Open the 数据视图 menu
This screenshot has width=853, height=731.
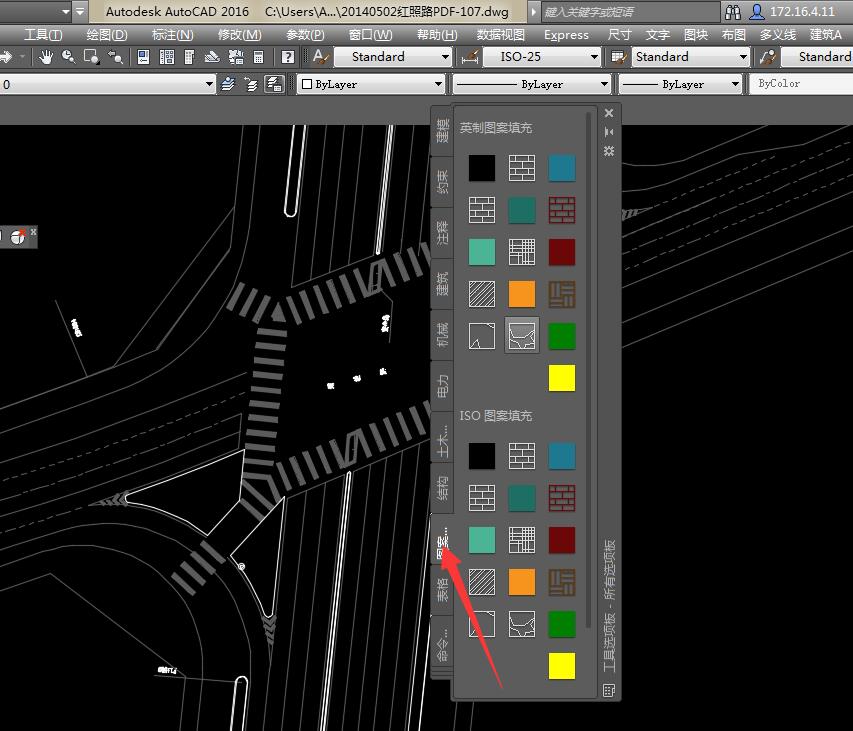[x=500, y=35]
